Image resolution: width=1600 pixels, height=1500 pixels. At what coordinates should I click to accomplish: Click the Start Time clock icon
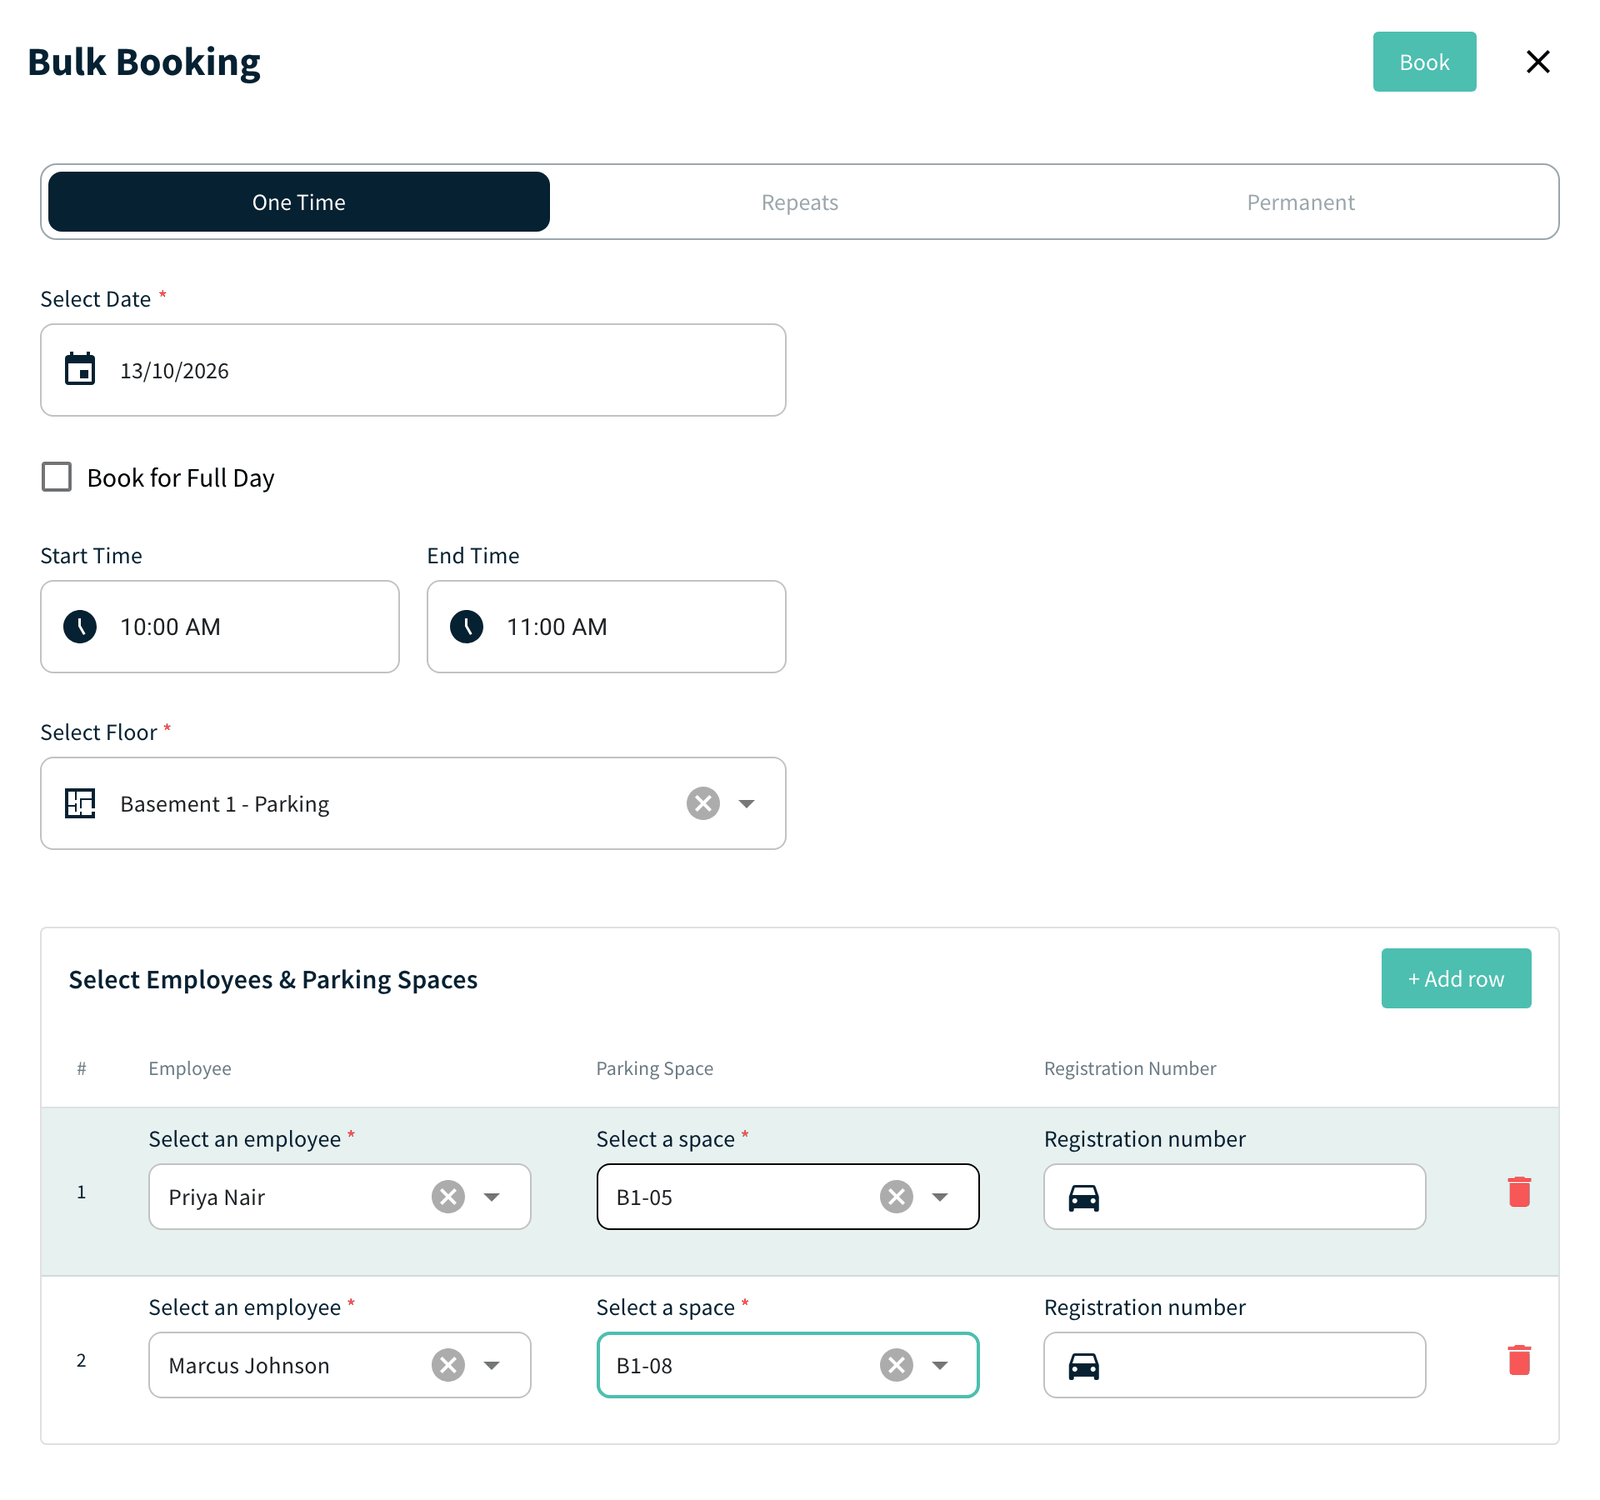[x=80, y=627]
